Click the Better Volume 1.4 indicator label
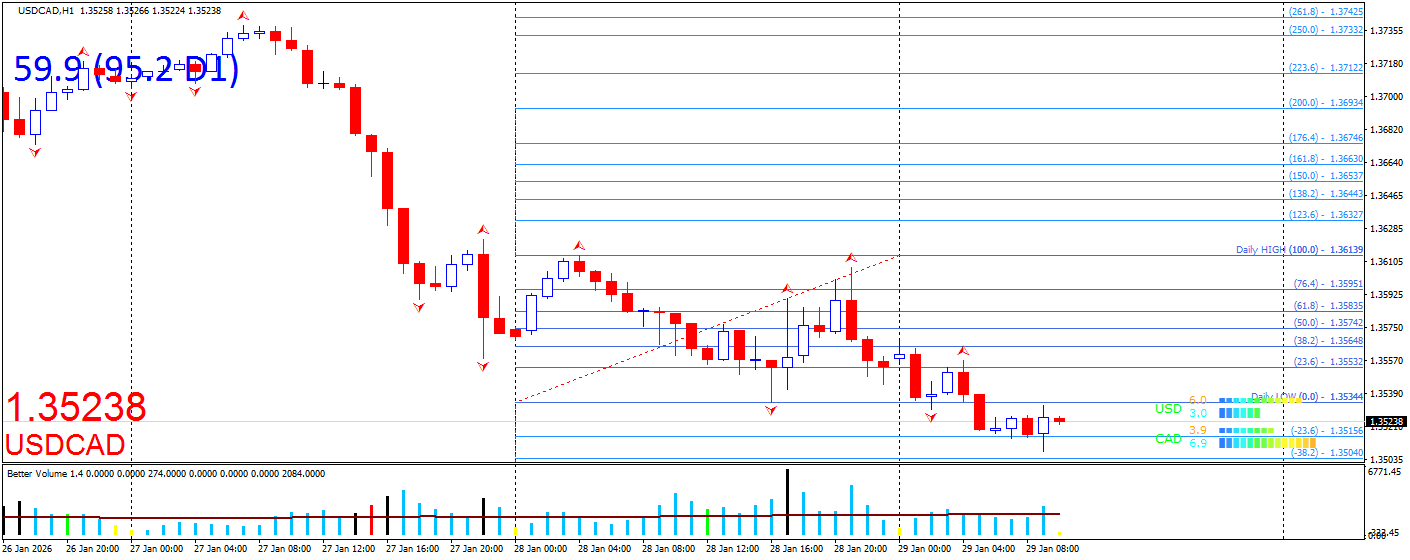 point(164,473)
